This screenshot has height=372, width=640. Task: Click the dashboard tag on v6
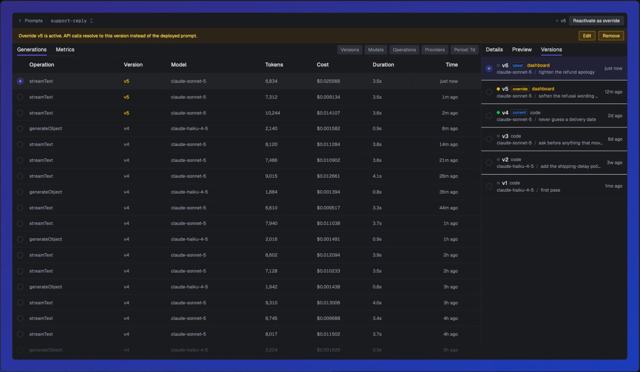[538, 65]
